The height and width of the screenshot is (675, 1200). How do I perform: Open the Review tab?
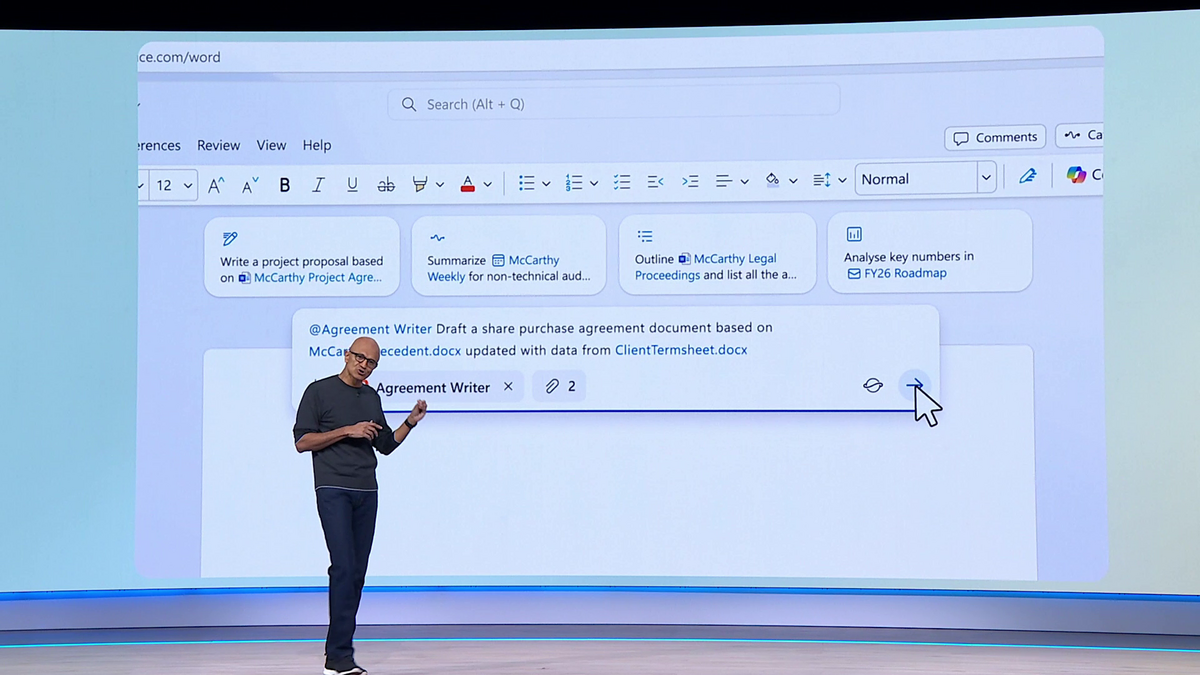click(x=218, y=145)
